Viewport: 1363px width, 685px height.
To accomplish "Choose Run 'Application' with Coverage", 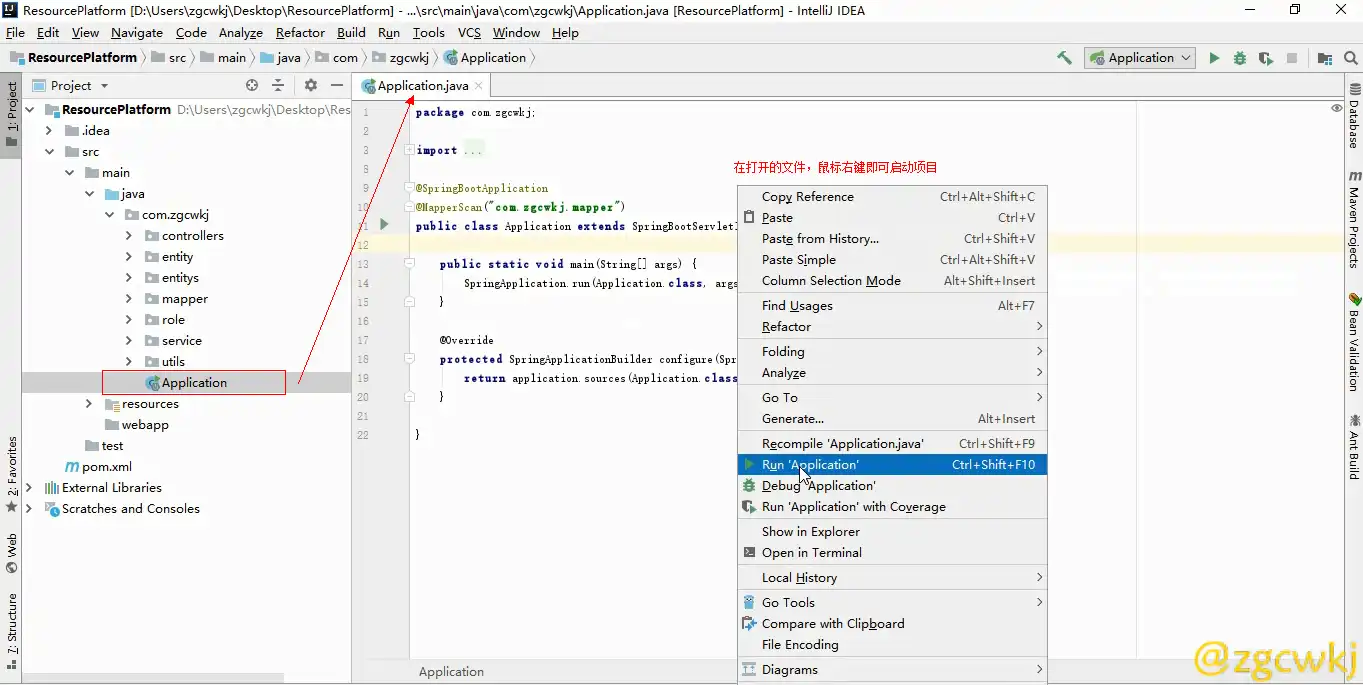I will (x=892, y=507).
